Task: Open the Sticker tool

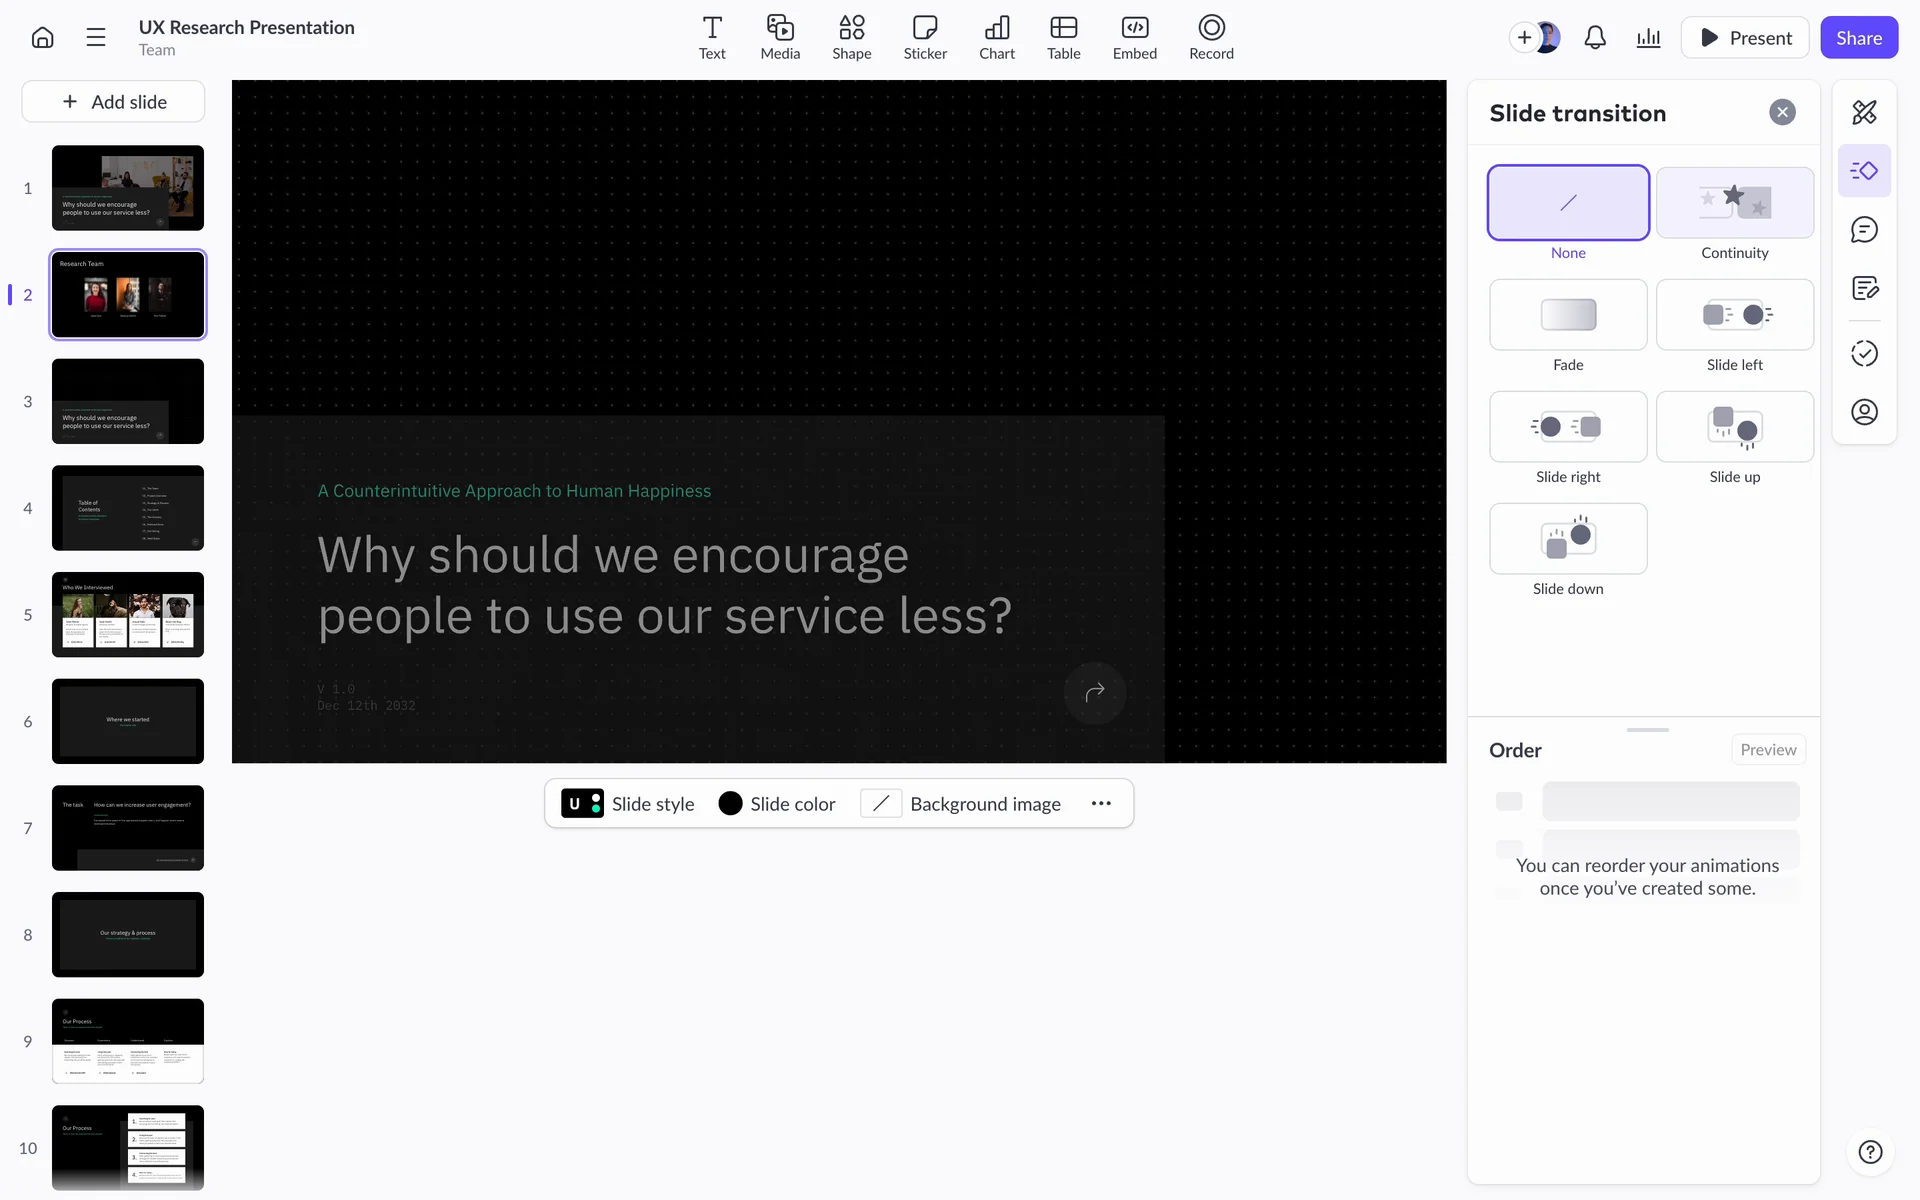Action: (924, 38)
